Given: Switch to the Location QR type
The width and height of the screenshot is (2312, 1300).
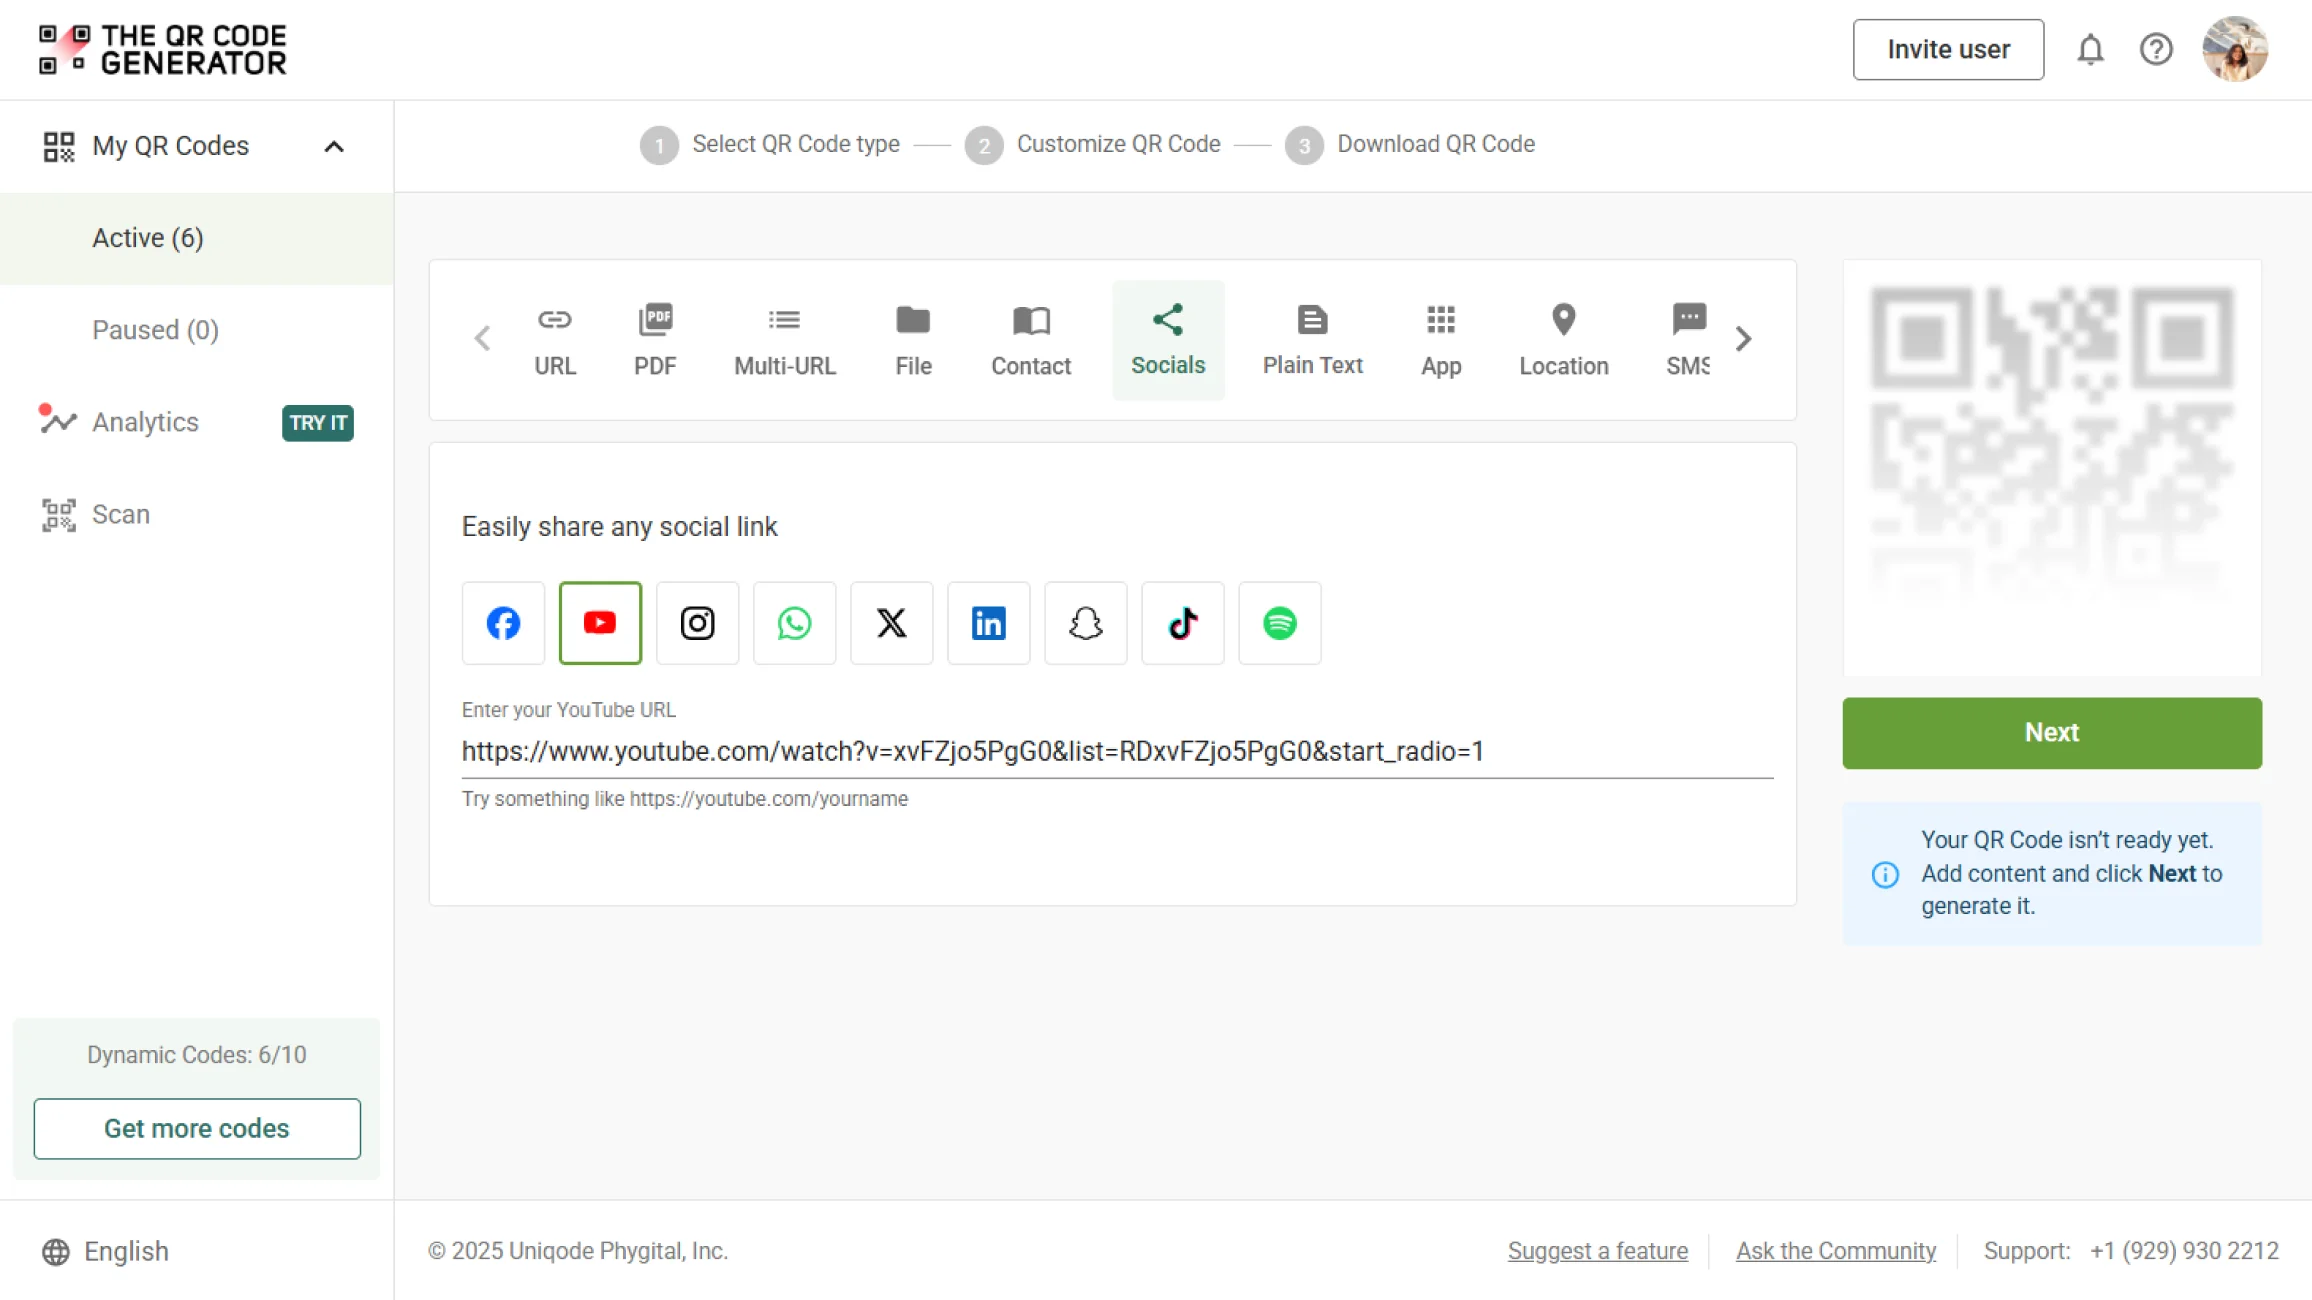Looking at the screenshot, I should click(x=1563, y=340).
